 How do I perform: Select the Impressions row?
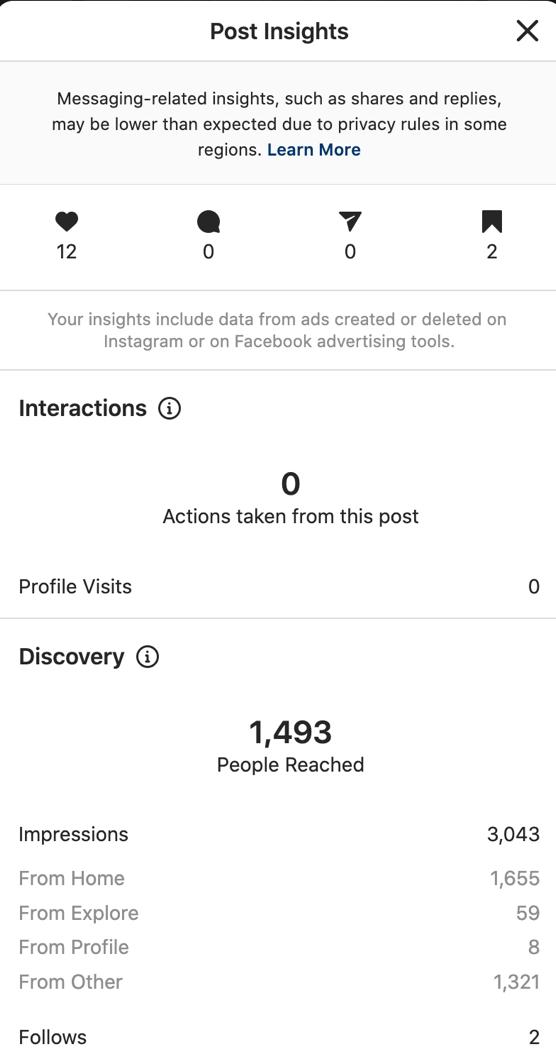[278, 834]
